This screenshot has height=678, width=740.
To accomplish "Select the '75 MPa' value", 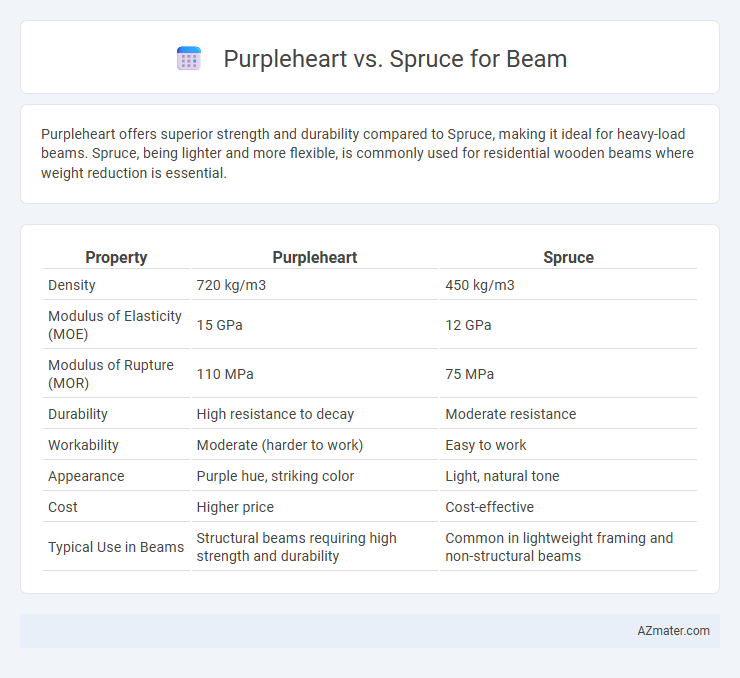I will tap(470, 374).
